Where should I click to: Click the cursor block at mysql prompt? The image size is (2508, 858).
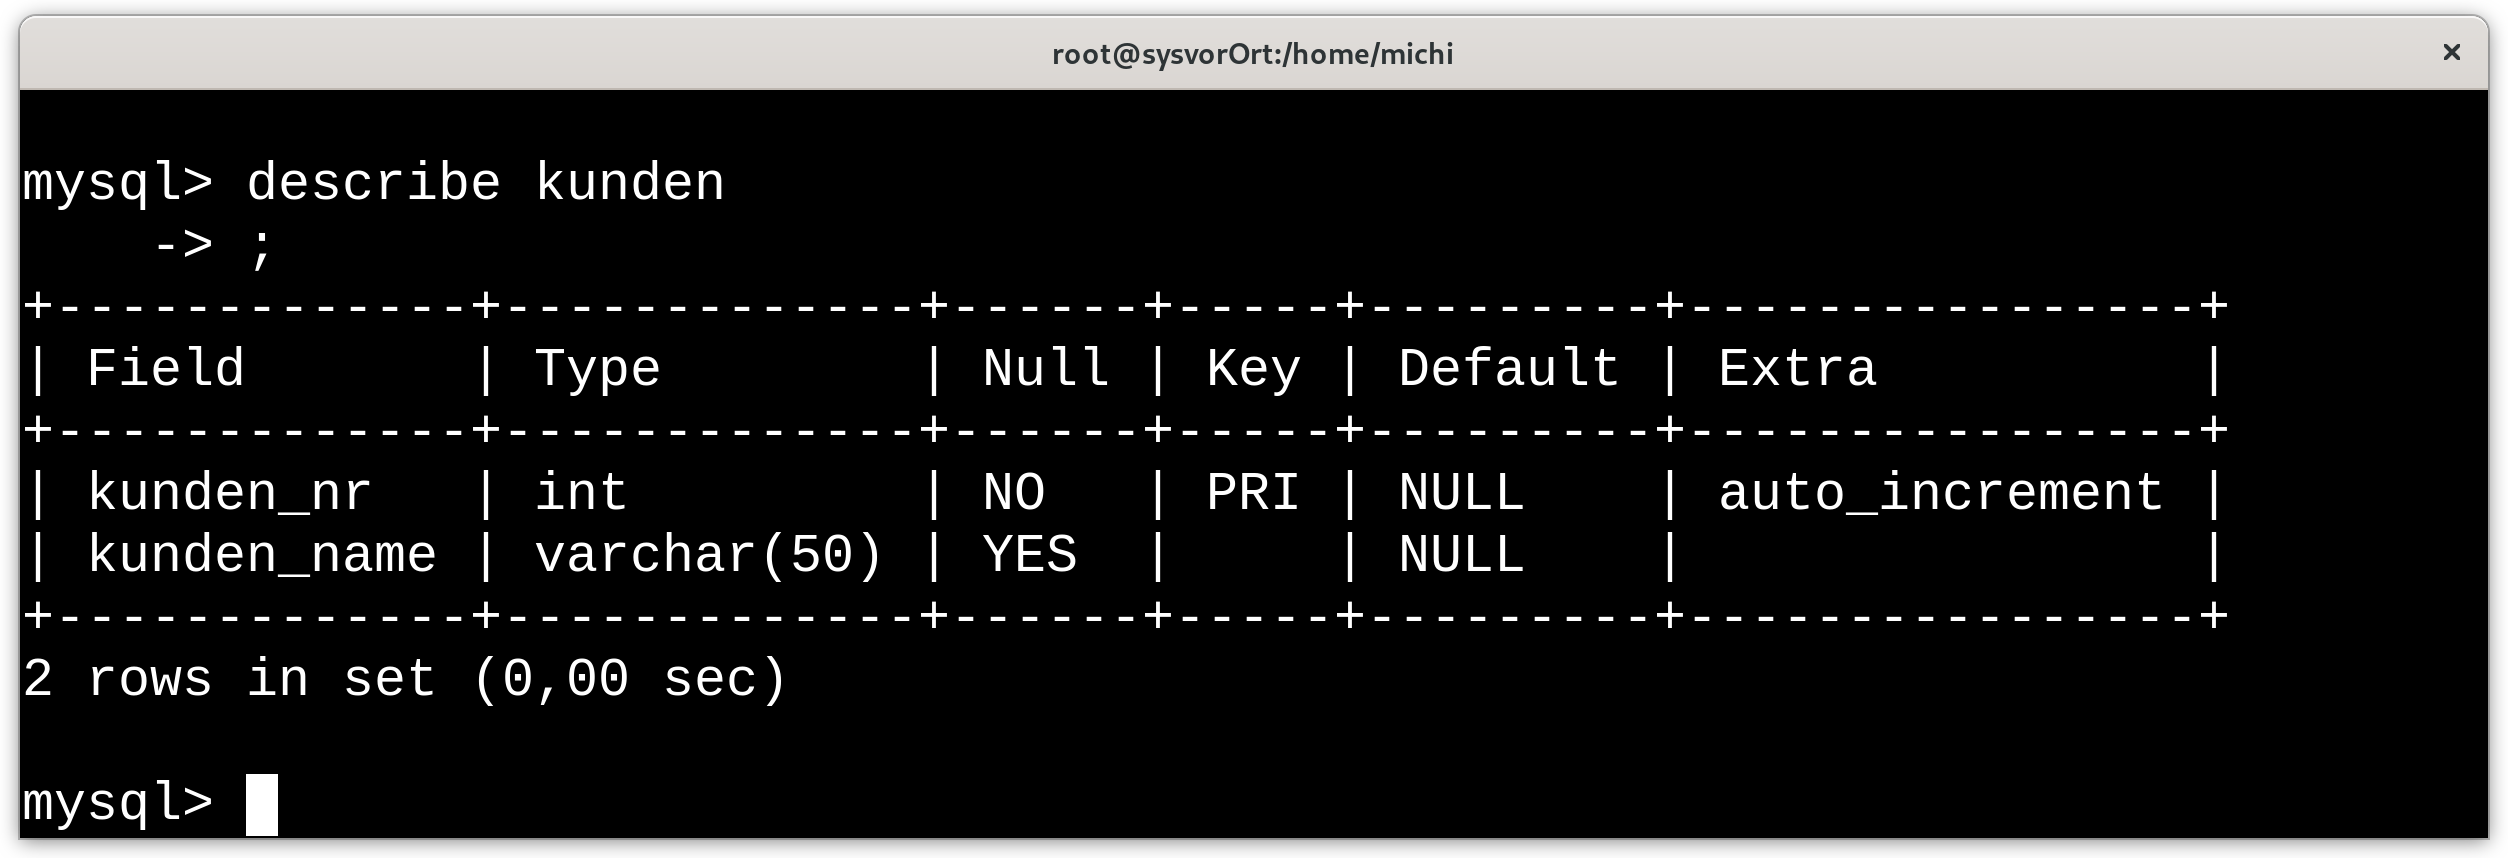[x=262, y=804]
